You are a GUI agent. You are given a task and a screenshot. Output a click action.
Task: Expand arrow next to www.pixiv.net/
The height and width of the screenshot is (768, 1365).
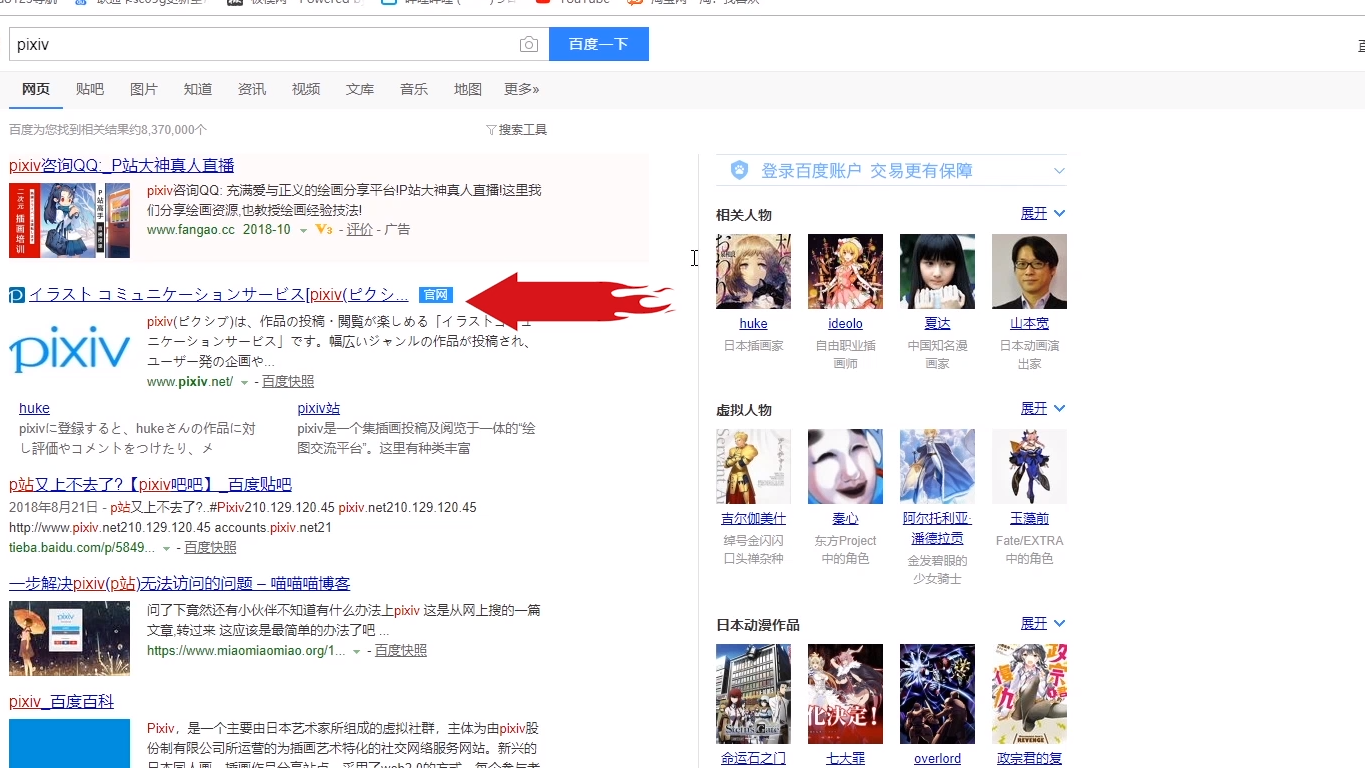(x=244, y=383)
